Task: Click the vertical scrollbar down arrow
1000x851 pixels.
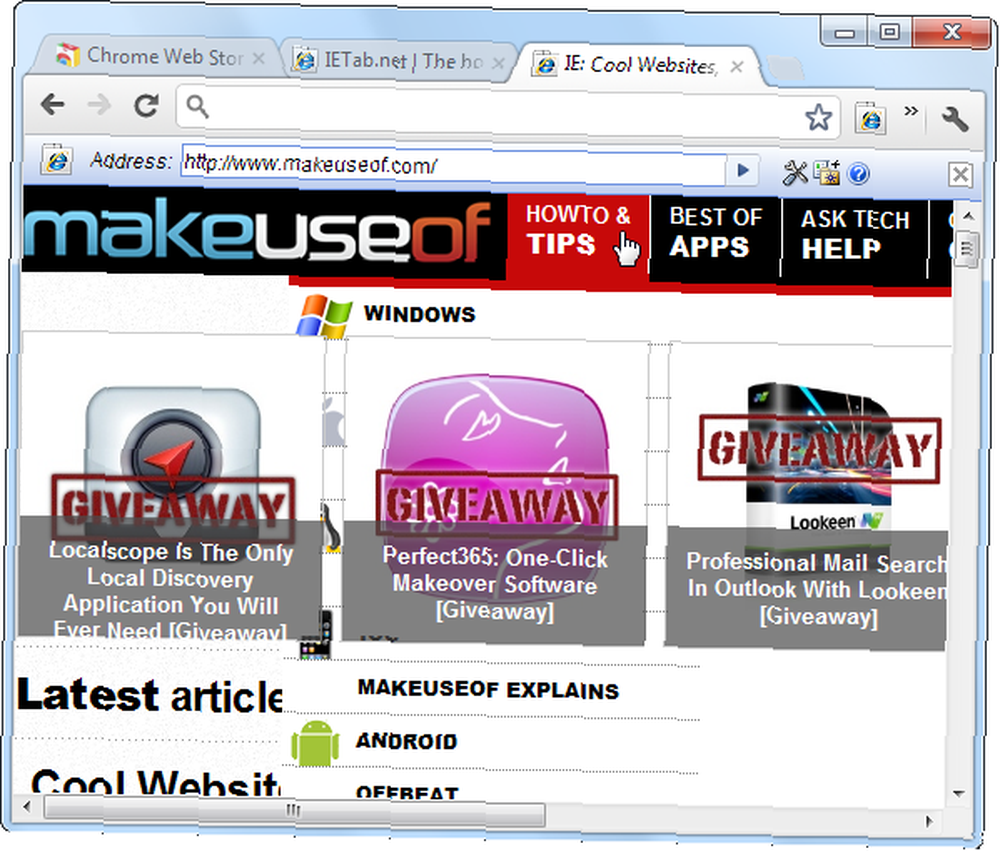Action: [959, 794]
